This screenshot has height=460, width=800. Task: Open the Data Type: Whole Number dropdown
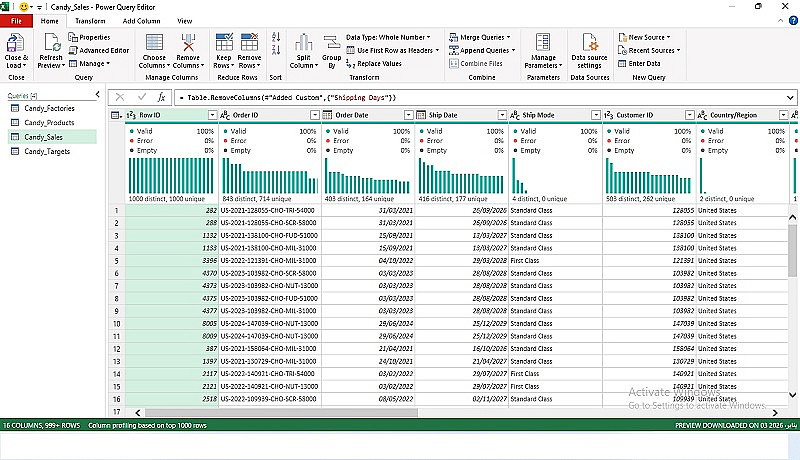pos(387,37)
